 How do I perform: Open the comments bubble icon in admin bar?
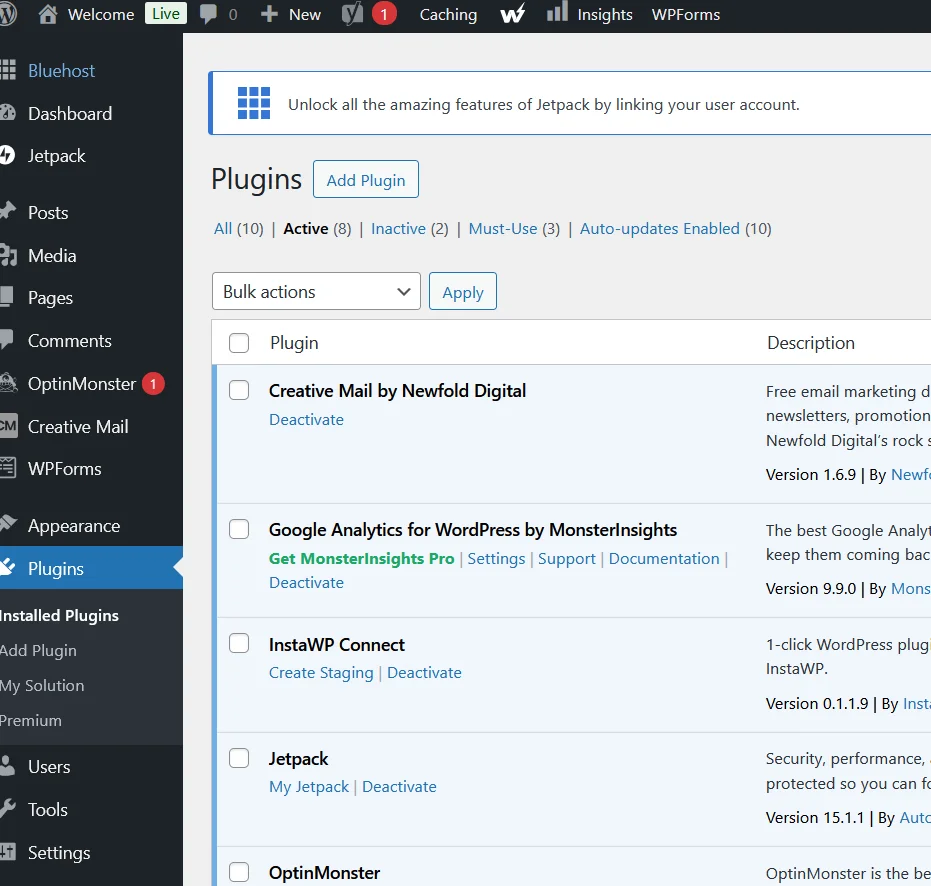pos(208,14)
